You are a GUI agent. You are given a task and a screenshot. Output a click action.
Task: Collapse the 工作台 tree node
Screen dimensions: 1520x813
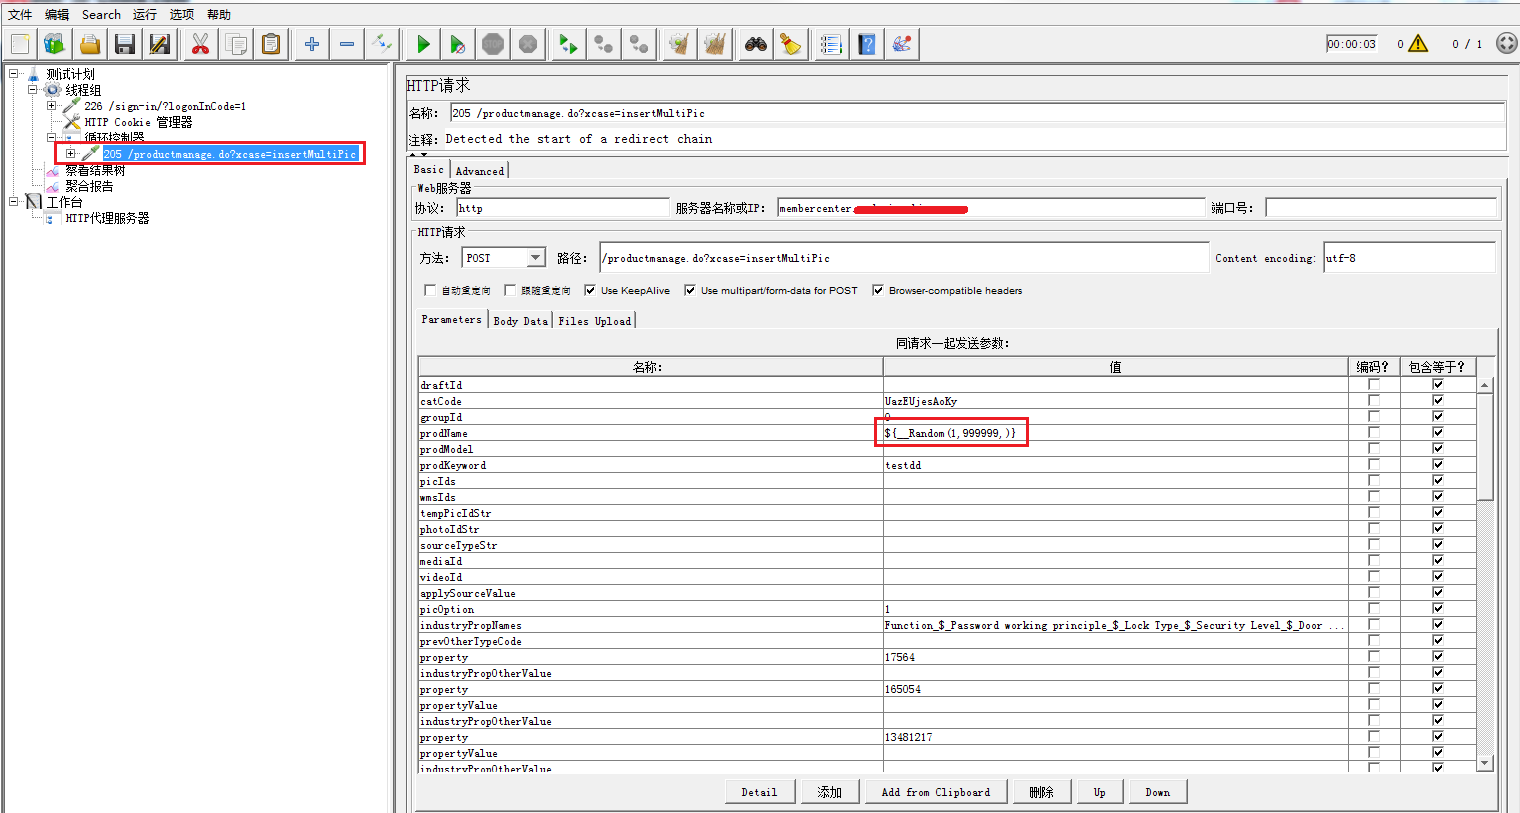pos(14,202)
